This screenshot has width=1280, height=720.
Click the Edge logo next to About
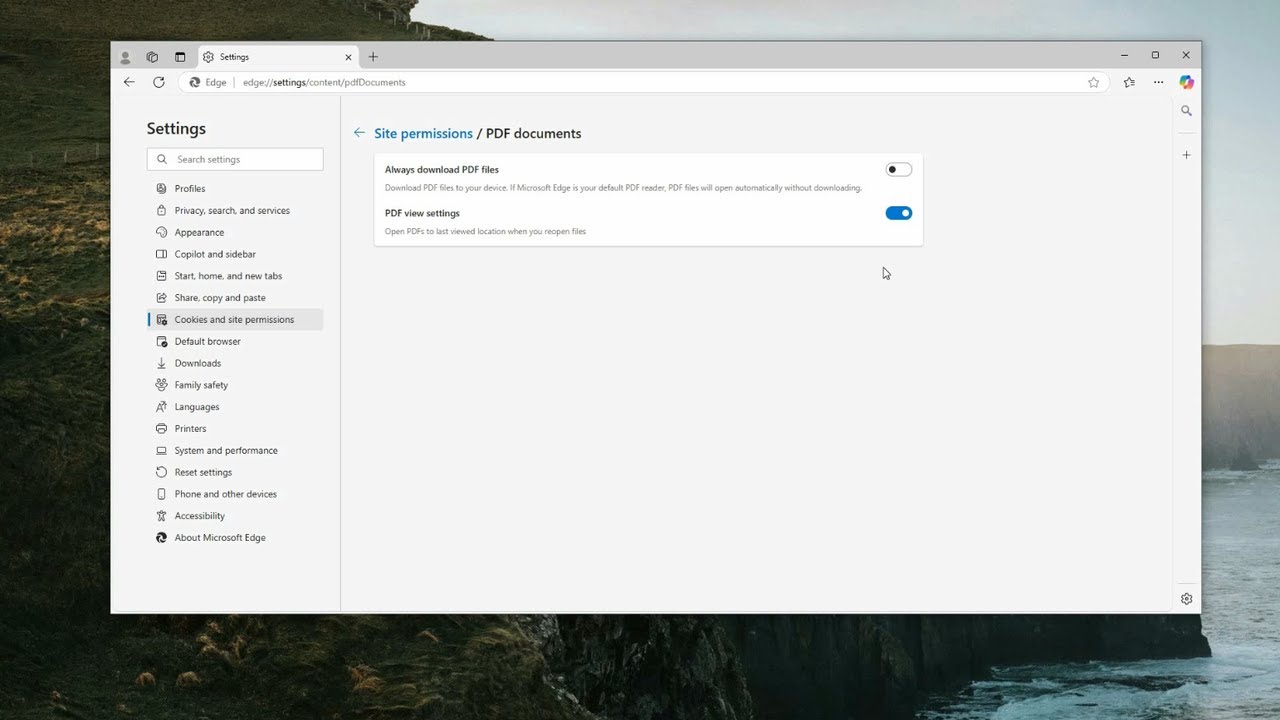tap(161, 538)
